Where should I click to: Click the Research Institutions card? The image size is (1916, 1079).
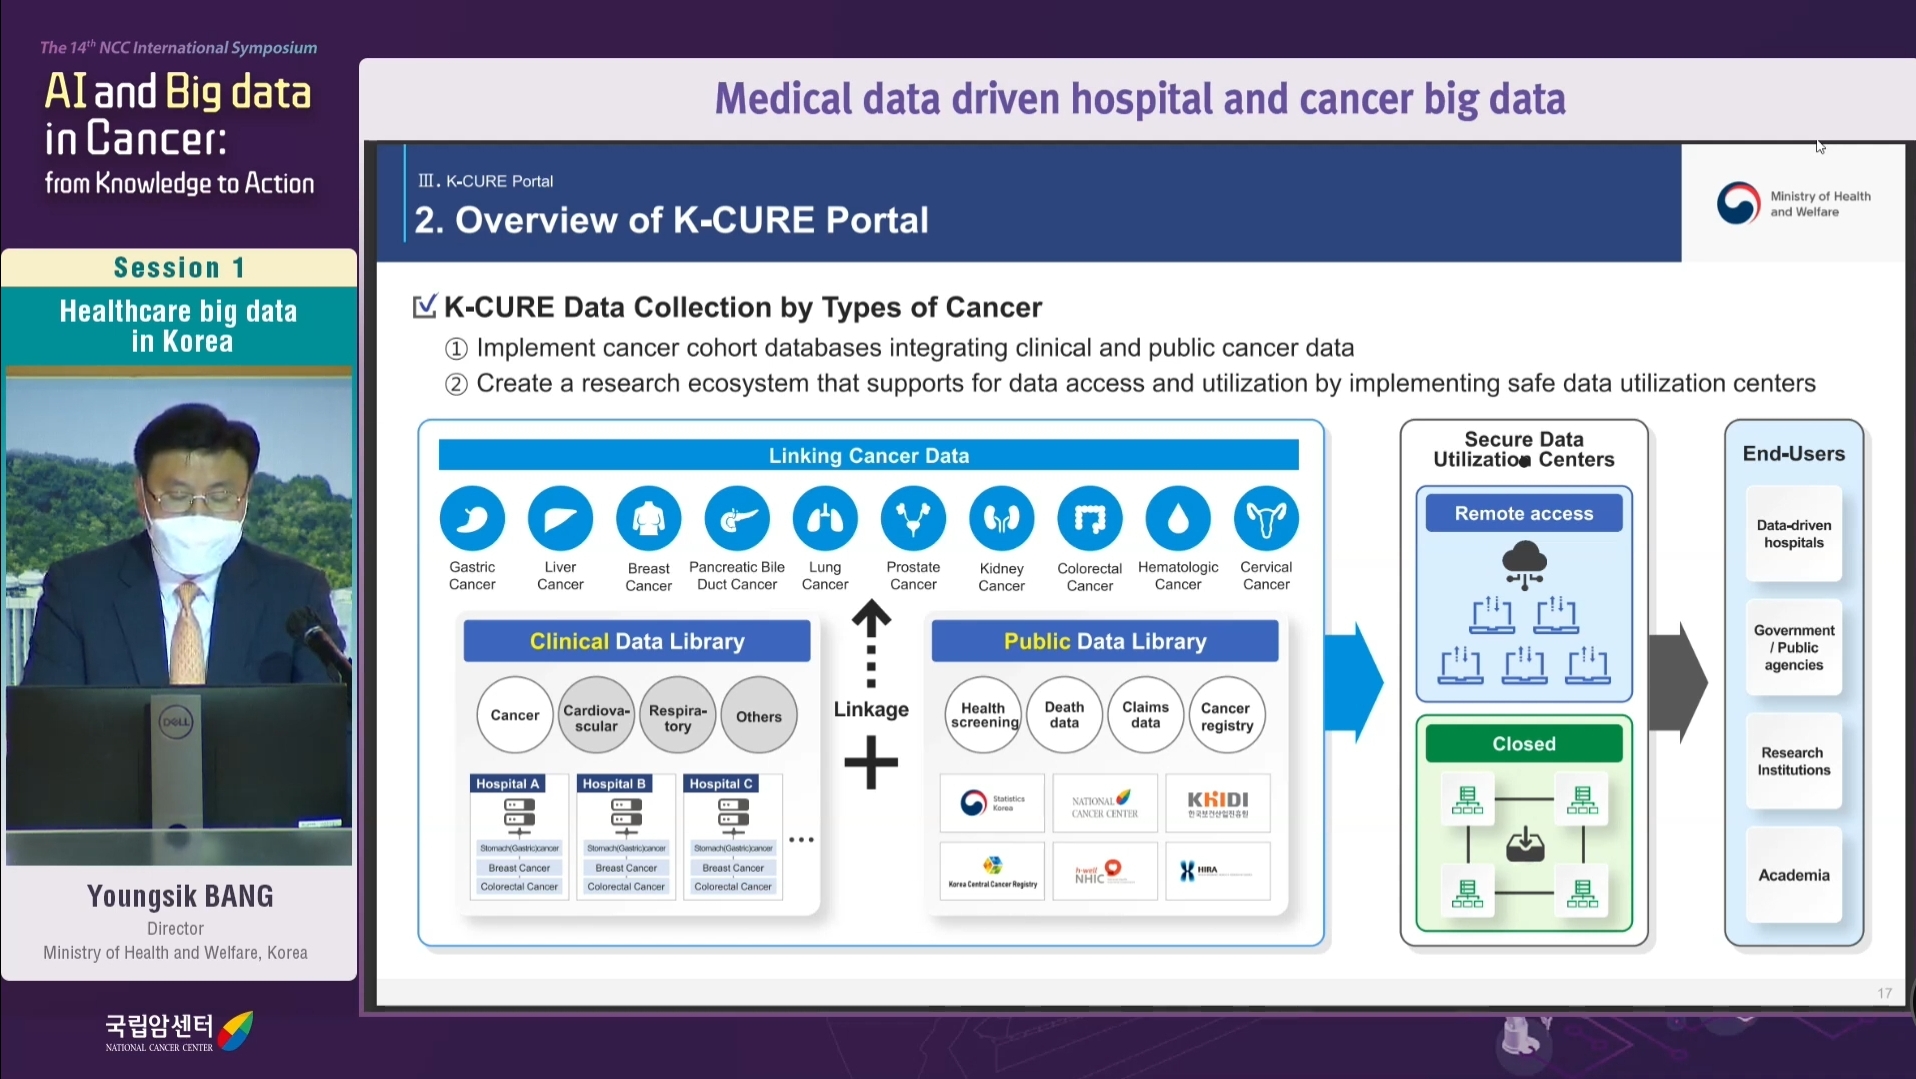1794,761
